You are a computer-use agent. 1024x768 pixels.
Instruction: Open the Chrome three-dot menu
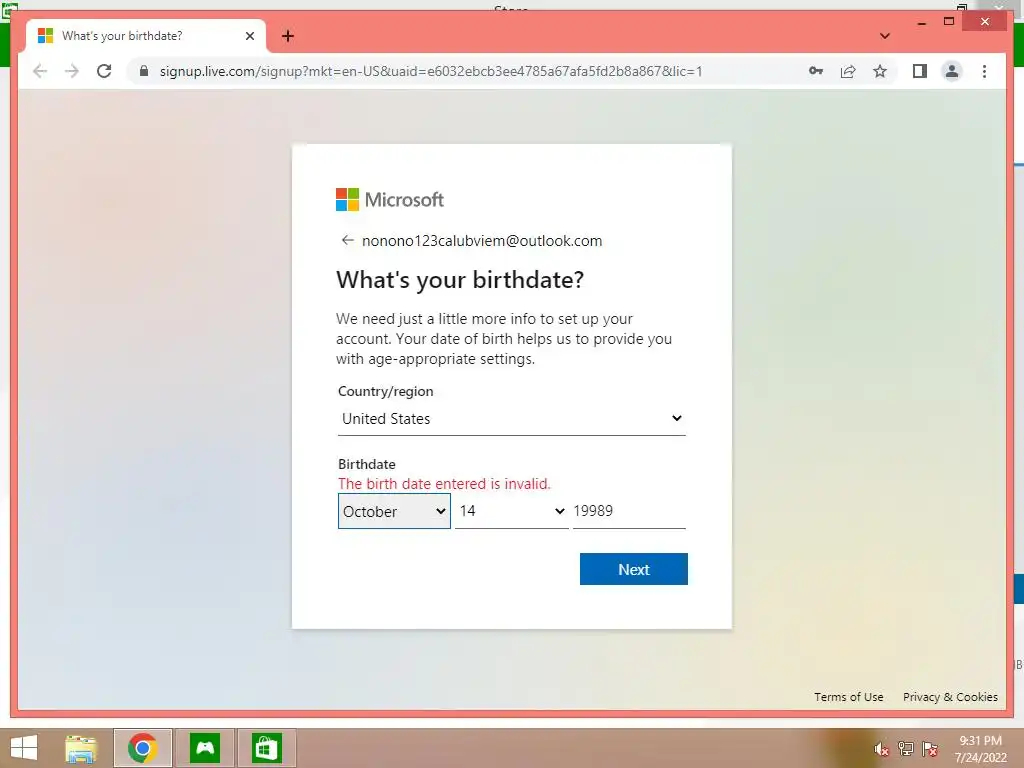coord(984,71)
